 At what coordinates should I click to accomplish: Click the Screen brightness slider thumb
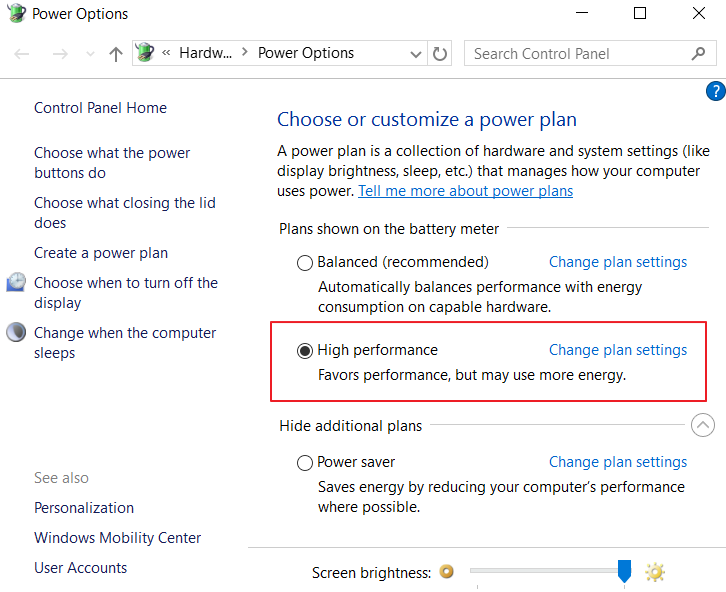pyautogui.click(x=624, y=571)
